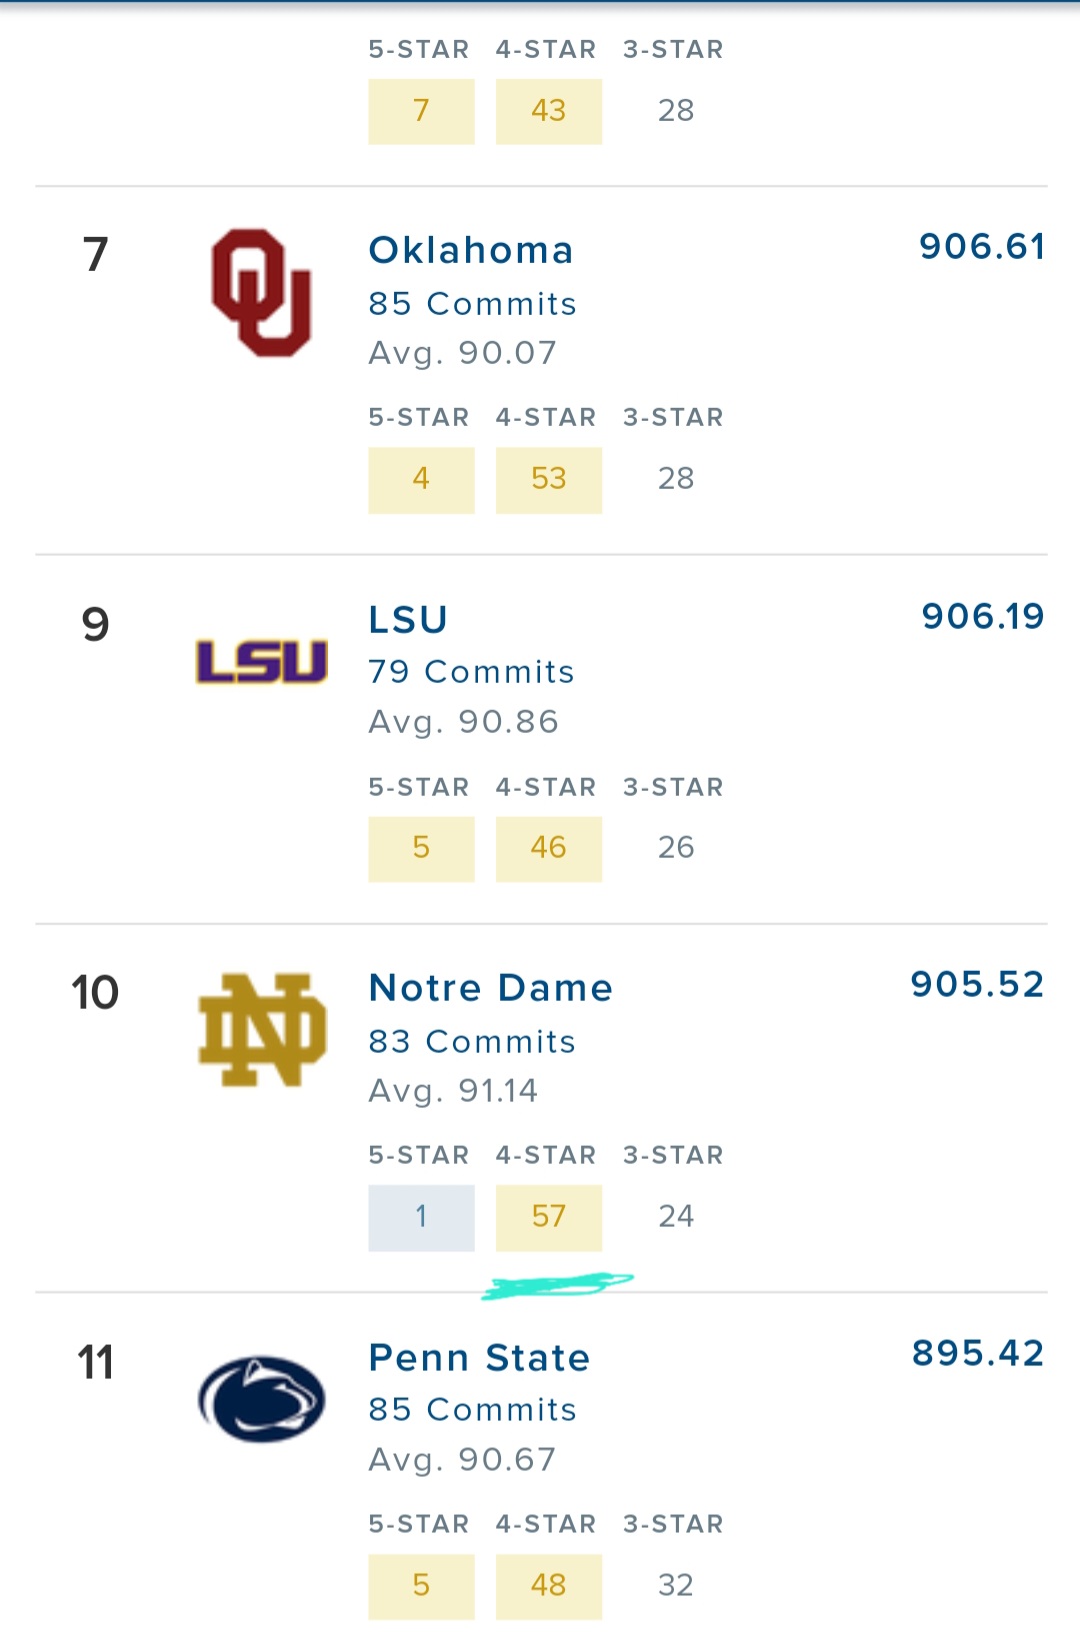View Penn State's 85 Commits list
Screen dimensions: 1080x1638
[472, 1410]
